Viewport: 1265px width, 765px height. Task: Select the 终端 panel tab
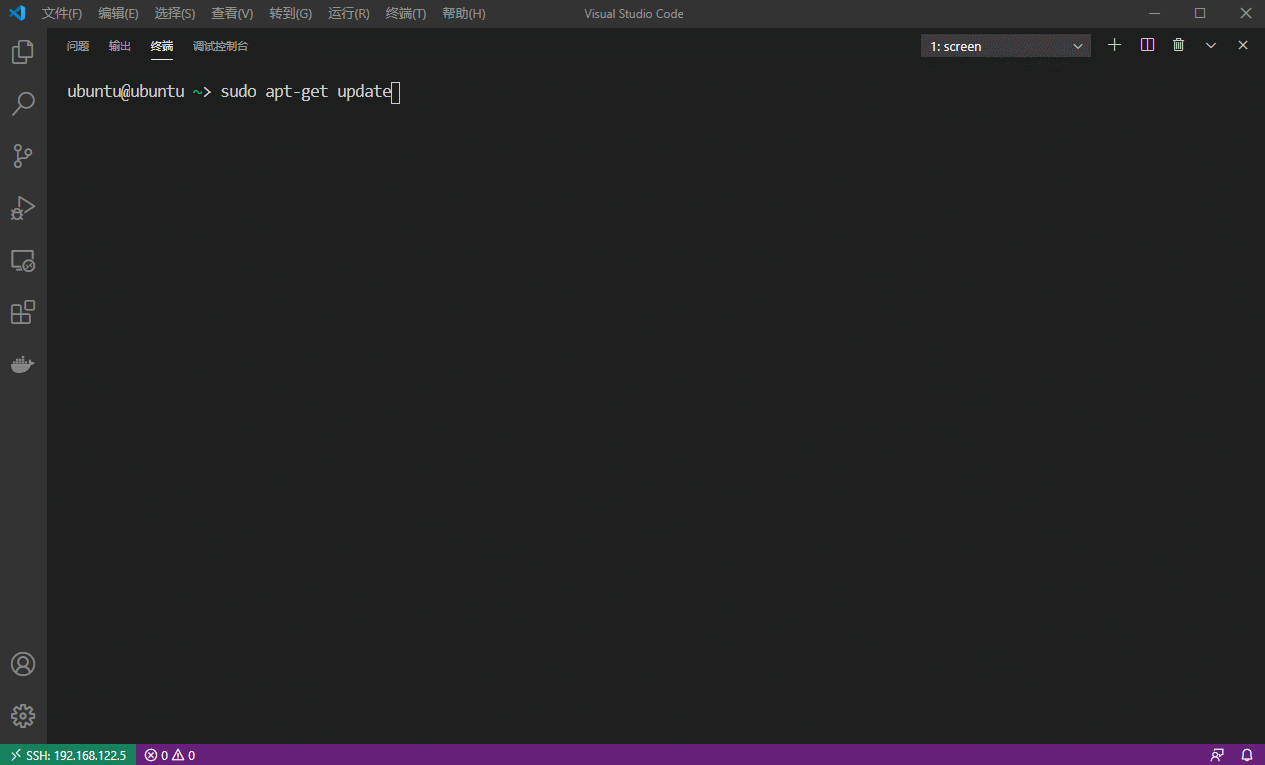click(x=162, y=46)
